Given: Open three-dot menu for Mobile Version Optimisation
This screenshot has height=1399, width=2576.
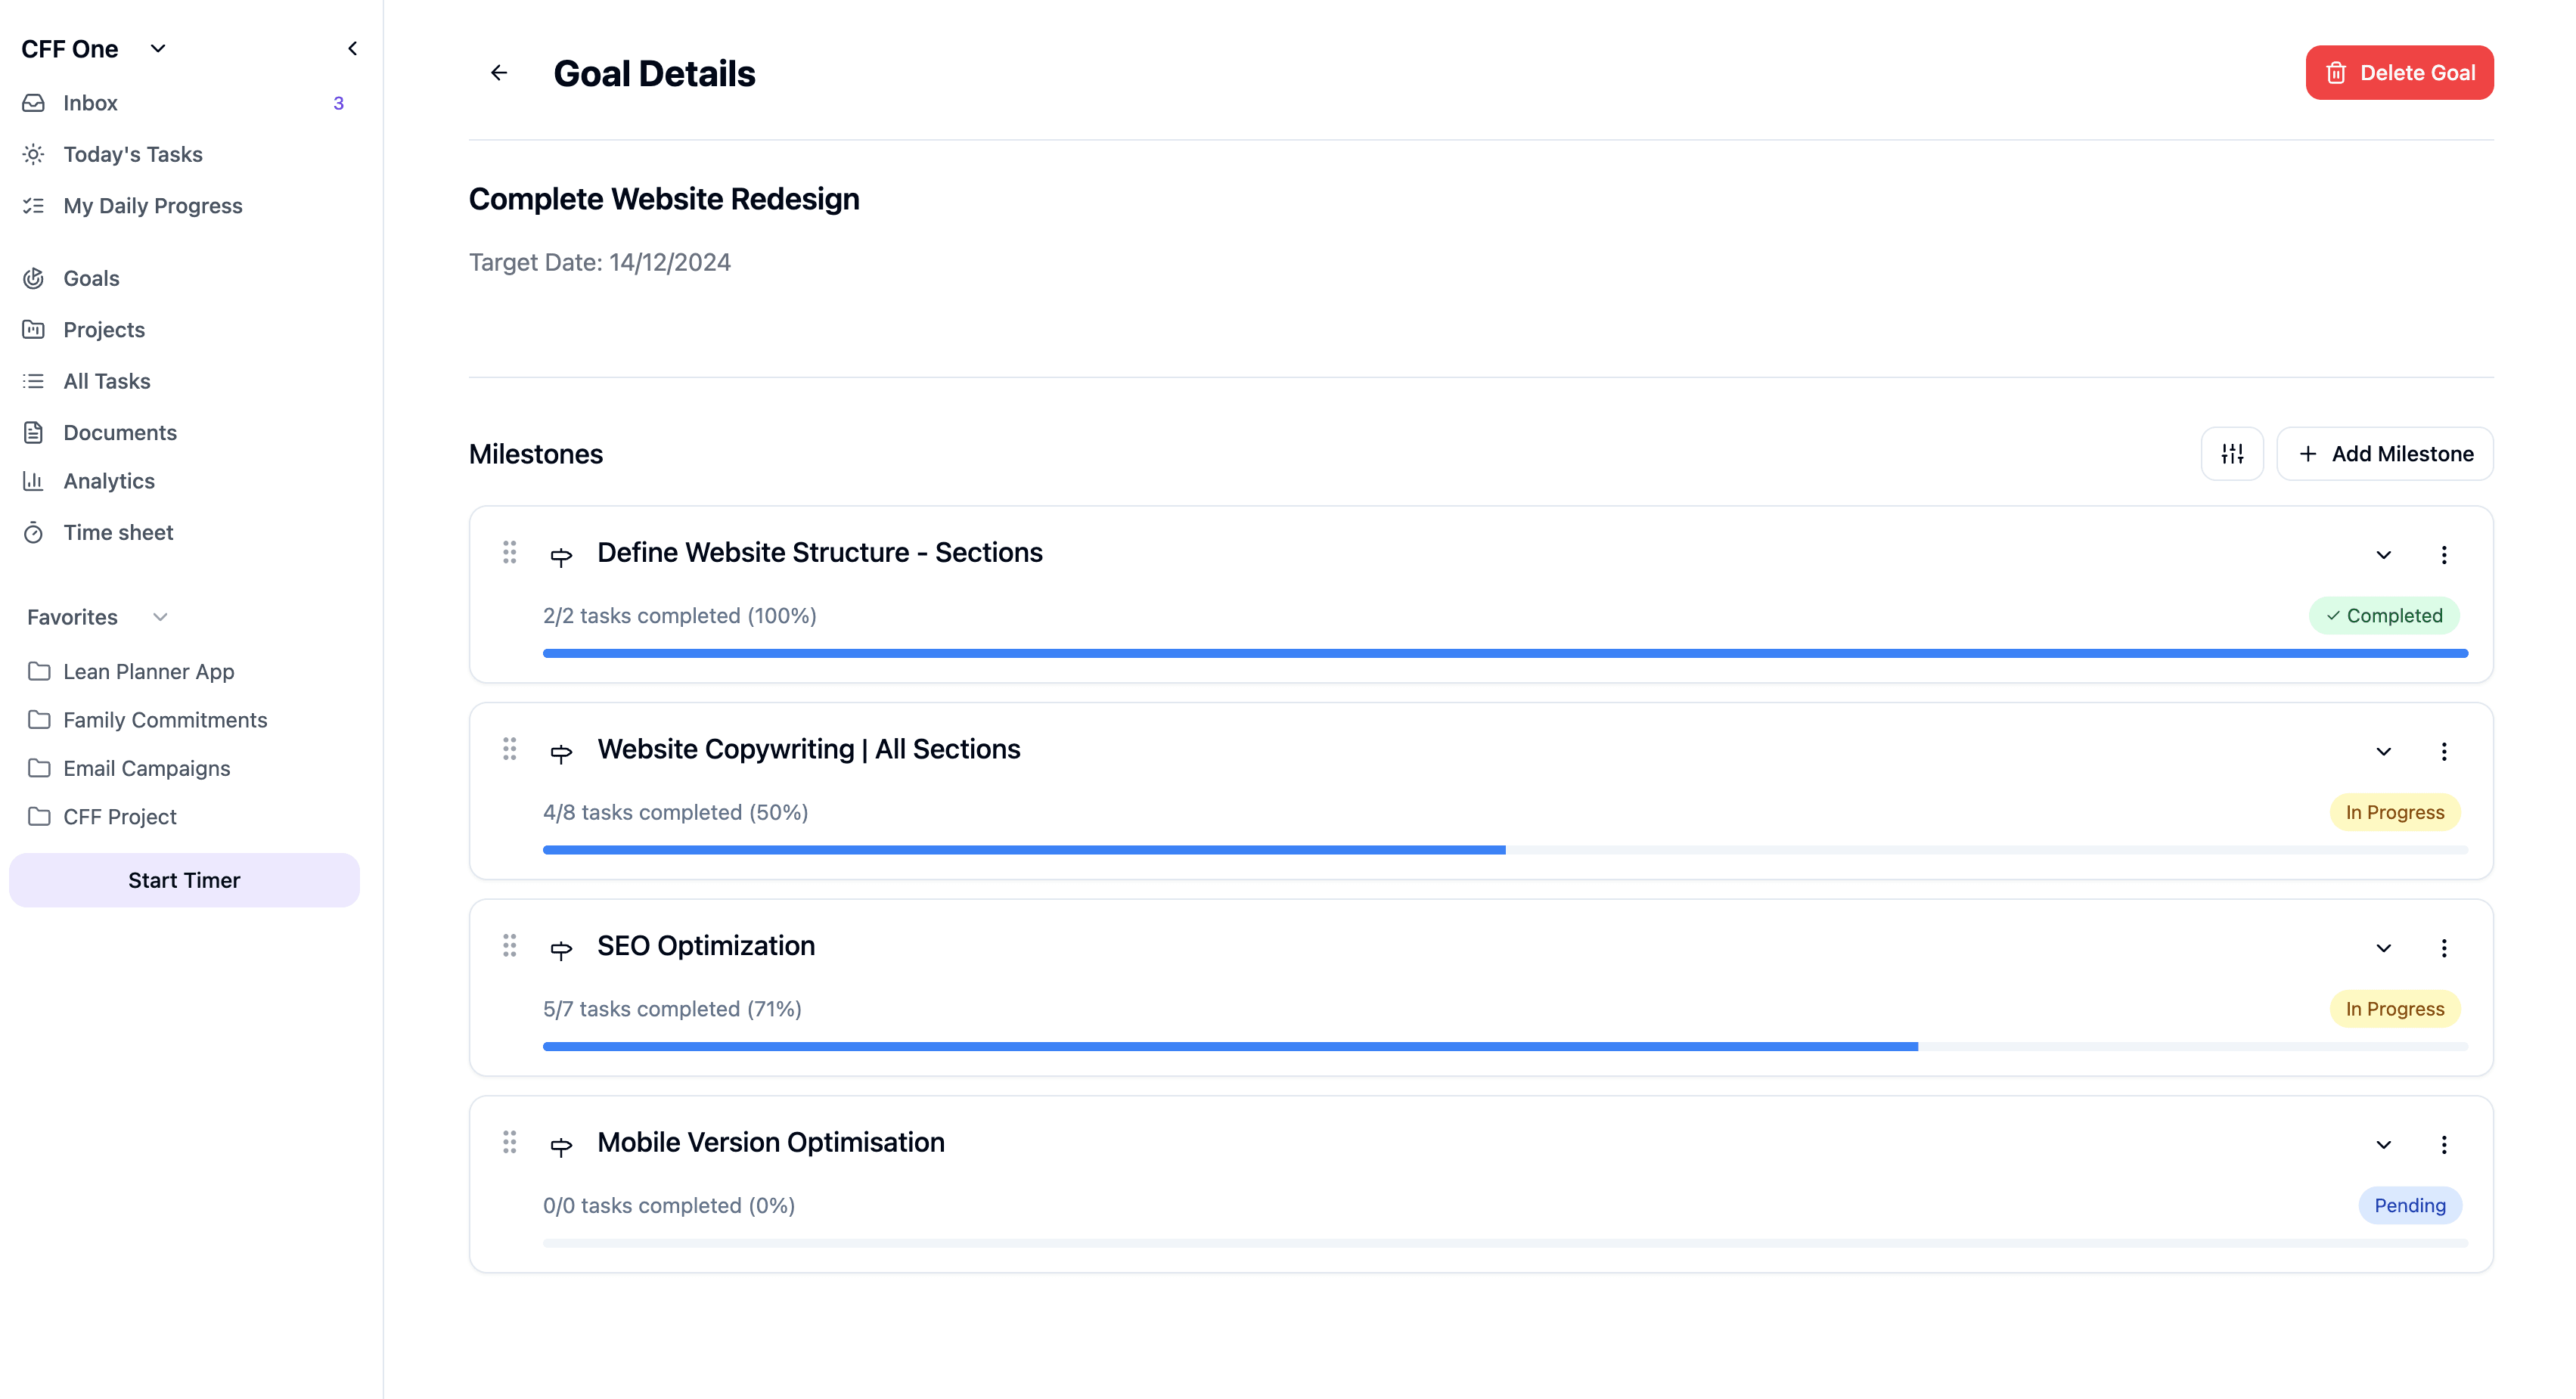Looking at the screenshot, I should click(2443, 1145).
